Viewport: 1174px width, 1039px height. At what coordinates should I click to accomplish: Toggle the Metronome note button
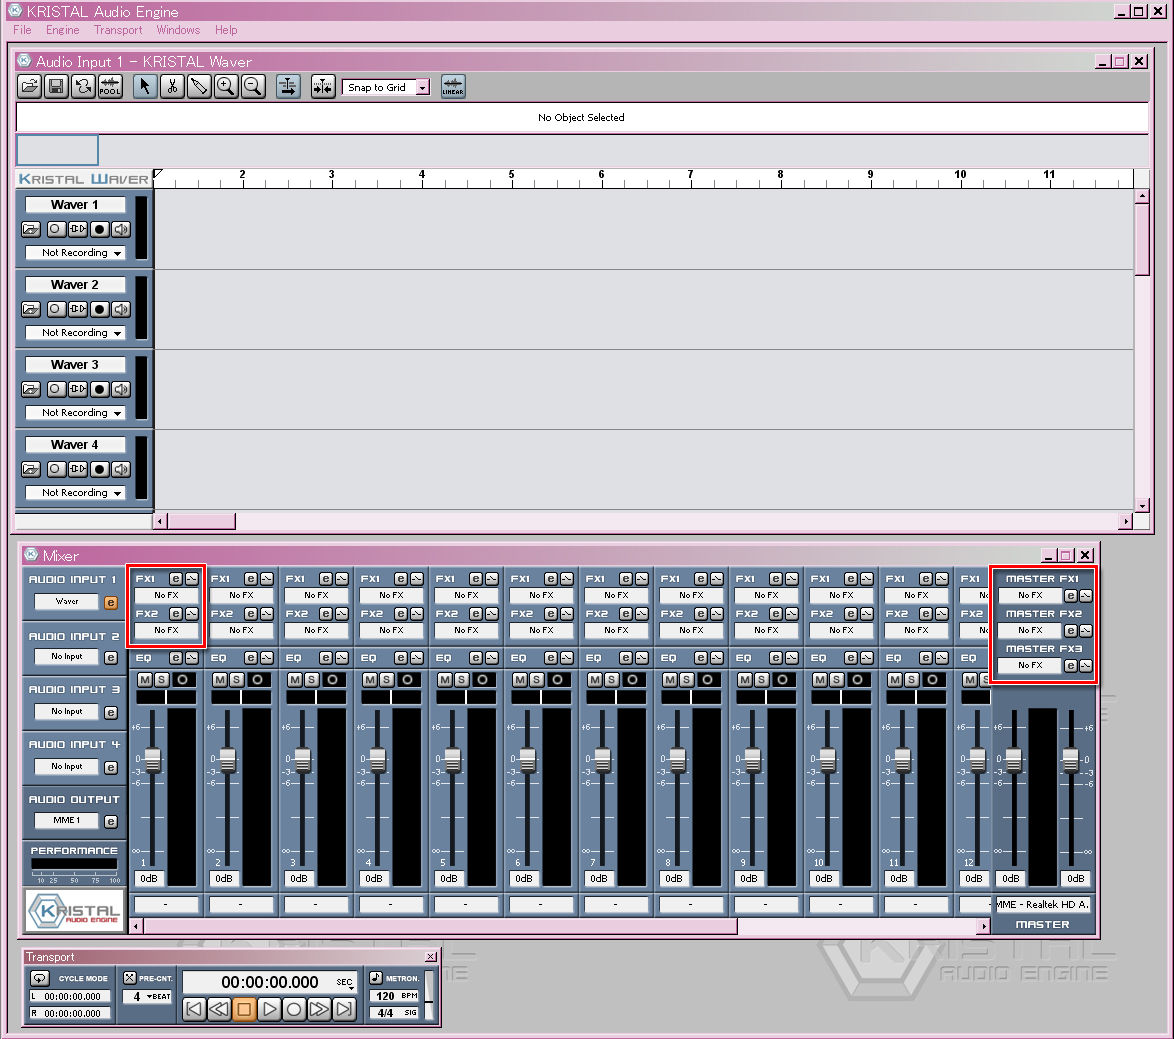point(376,978)
